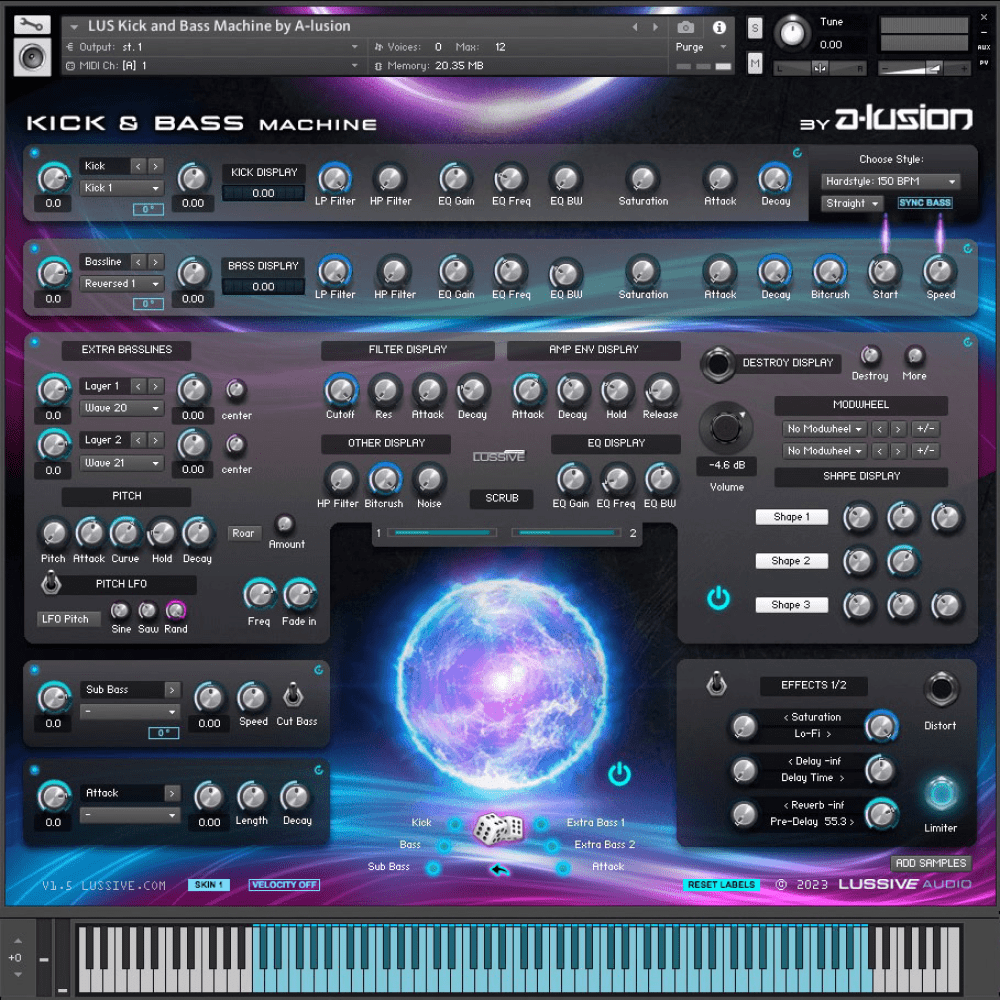Click the Distort round button

tap(941, 689)
